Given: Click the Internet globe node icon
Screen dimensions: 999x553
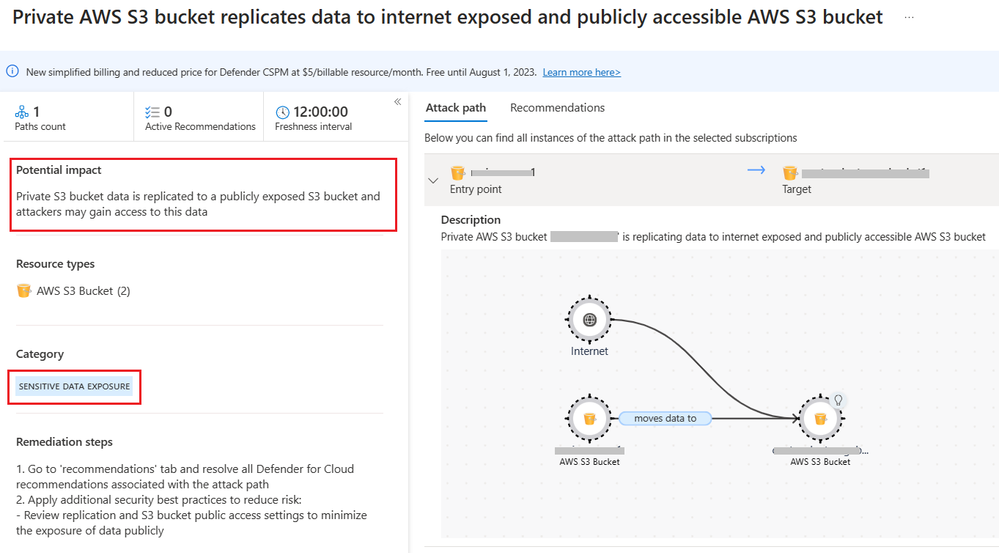Looking at the screenshot, I should (x=589, y=320).
